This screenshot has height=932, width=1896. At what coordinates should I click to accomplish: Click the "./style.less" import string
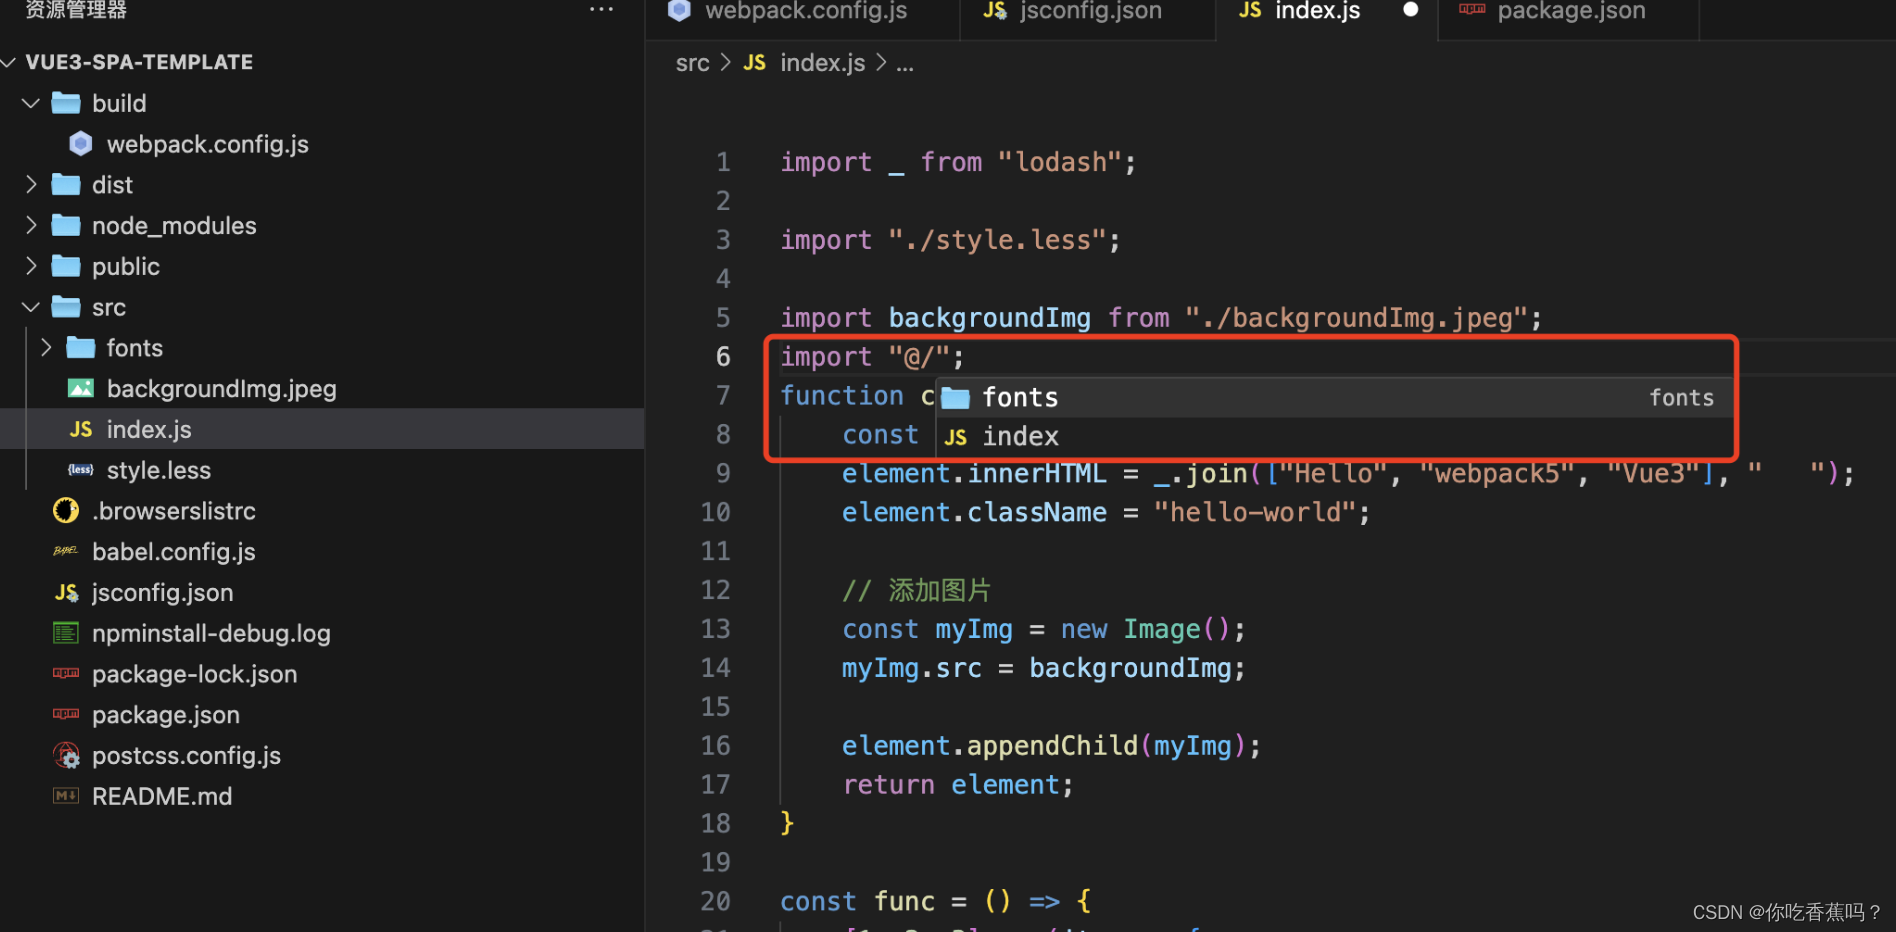coord(996,240)
